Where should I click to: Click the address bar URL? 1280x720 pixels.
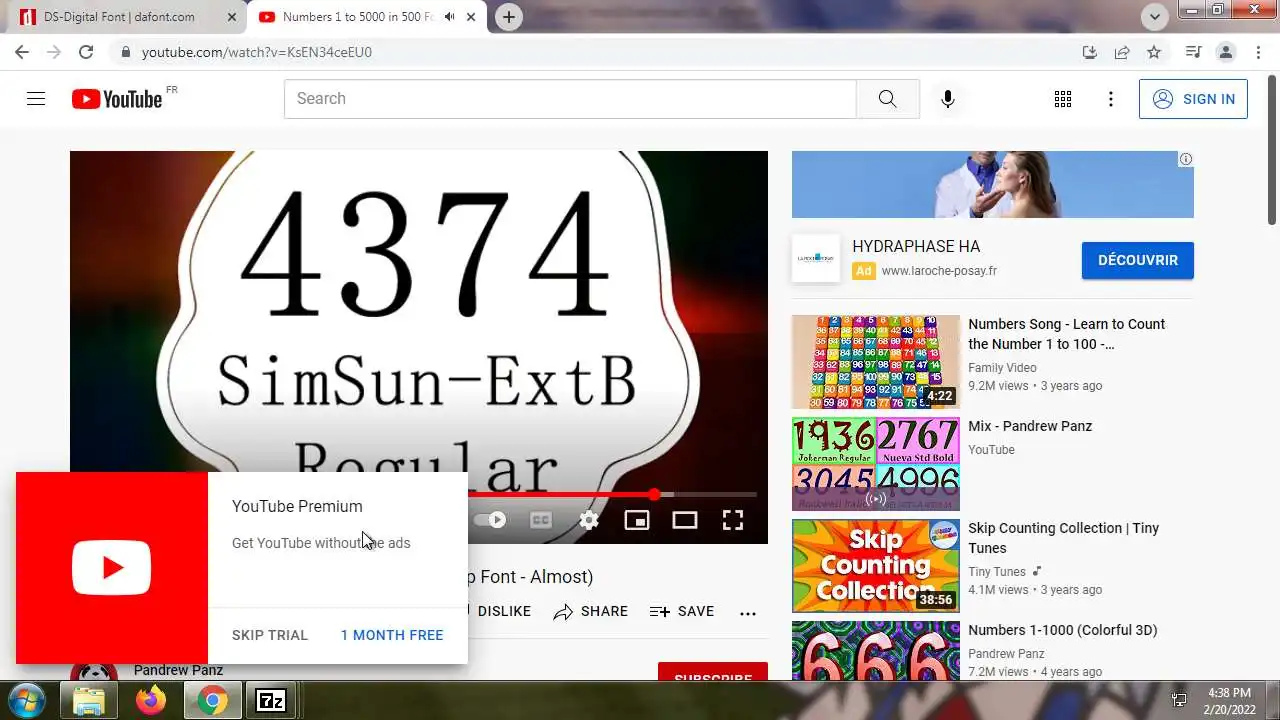coord(257,52)
